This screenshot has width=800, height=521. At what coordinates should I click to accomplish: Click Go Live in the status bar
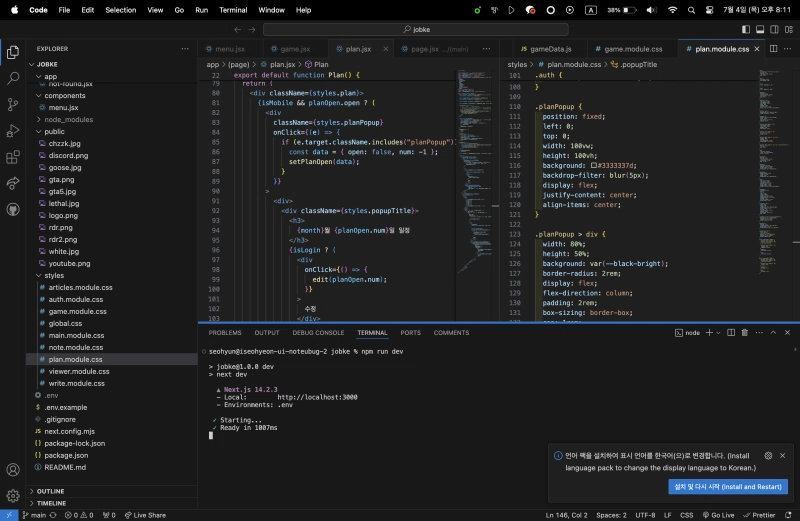tap(718, 515)
